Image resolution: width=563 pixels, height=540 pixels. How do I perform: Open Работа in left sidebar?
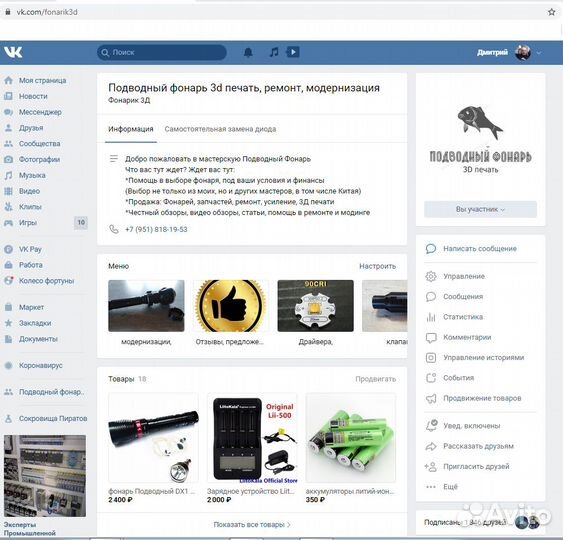pyautogui.click(x=23, y=265)
